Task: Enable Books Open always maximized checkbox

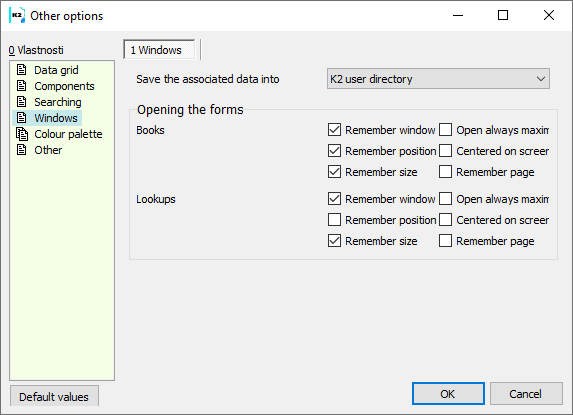Action: 445,130
